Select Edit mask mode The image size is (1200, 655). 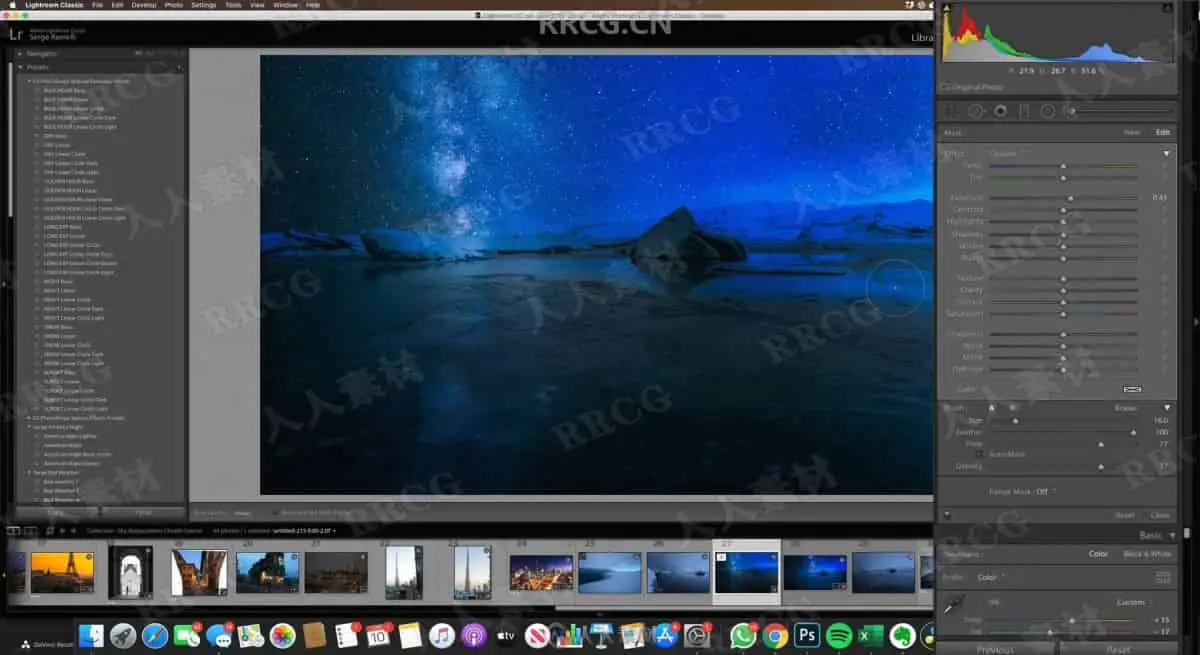1163,132
